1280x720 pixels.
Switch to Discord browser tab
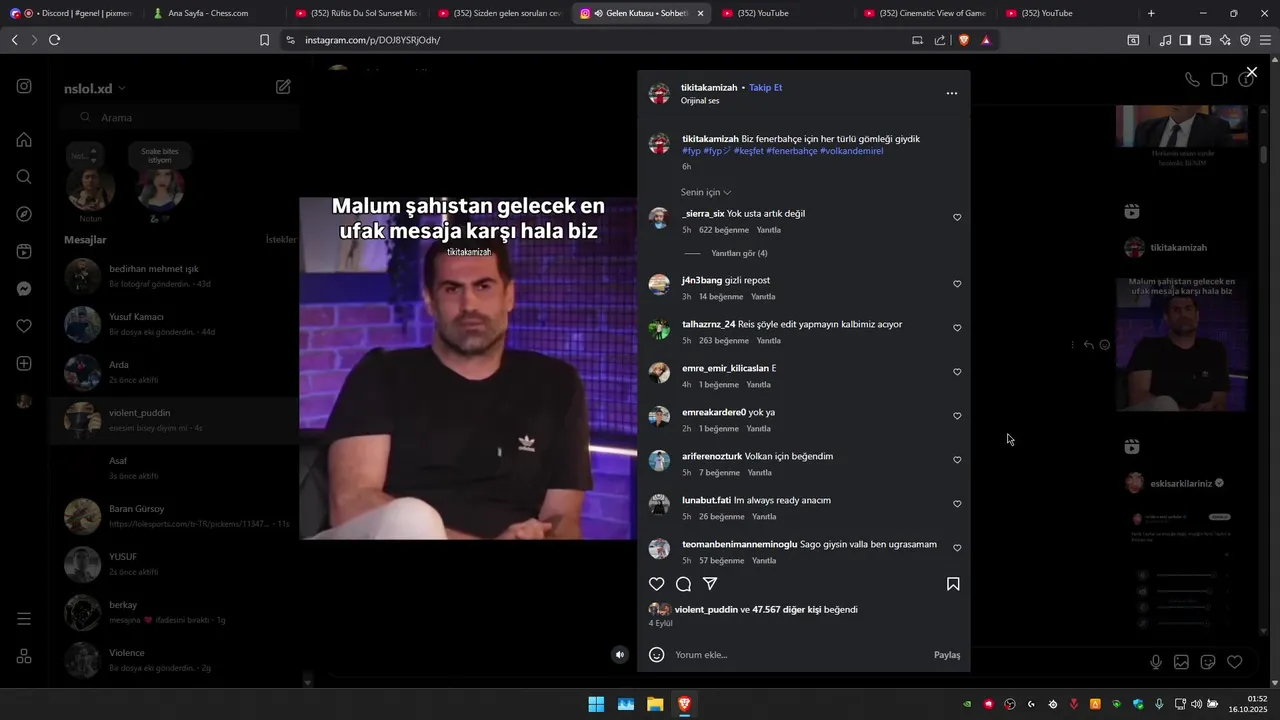pos(70,13)
